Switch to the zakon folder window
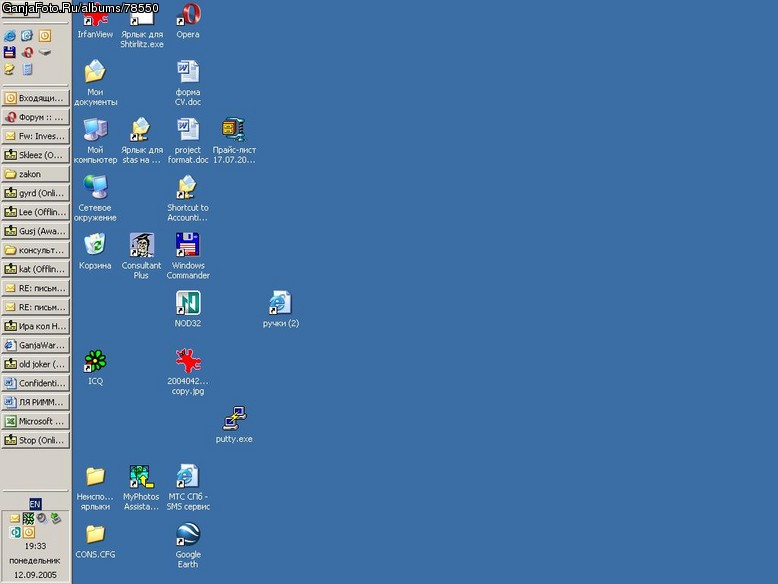 tap(36, 174)
